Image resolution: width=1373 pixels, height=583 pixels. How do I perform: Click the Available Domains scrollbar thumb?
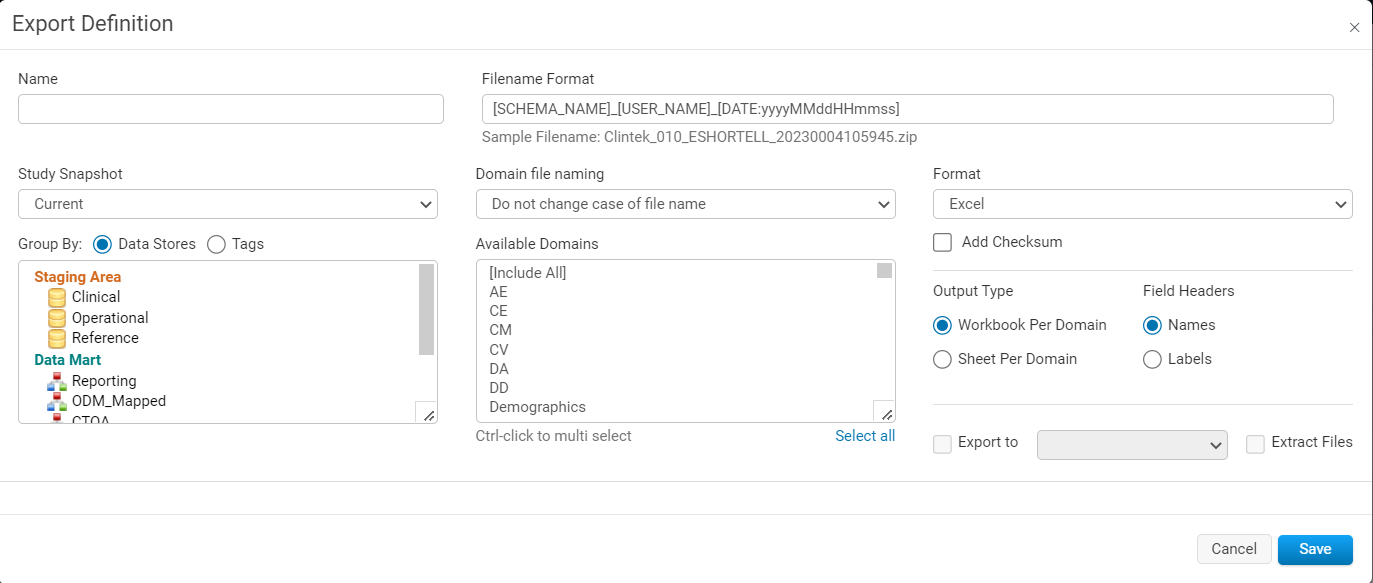pyautogui.click(x=884, y=271)
